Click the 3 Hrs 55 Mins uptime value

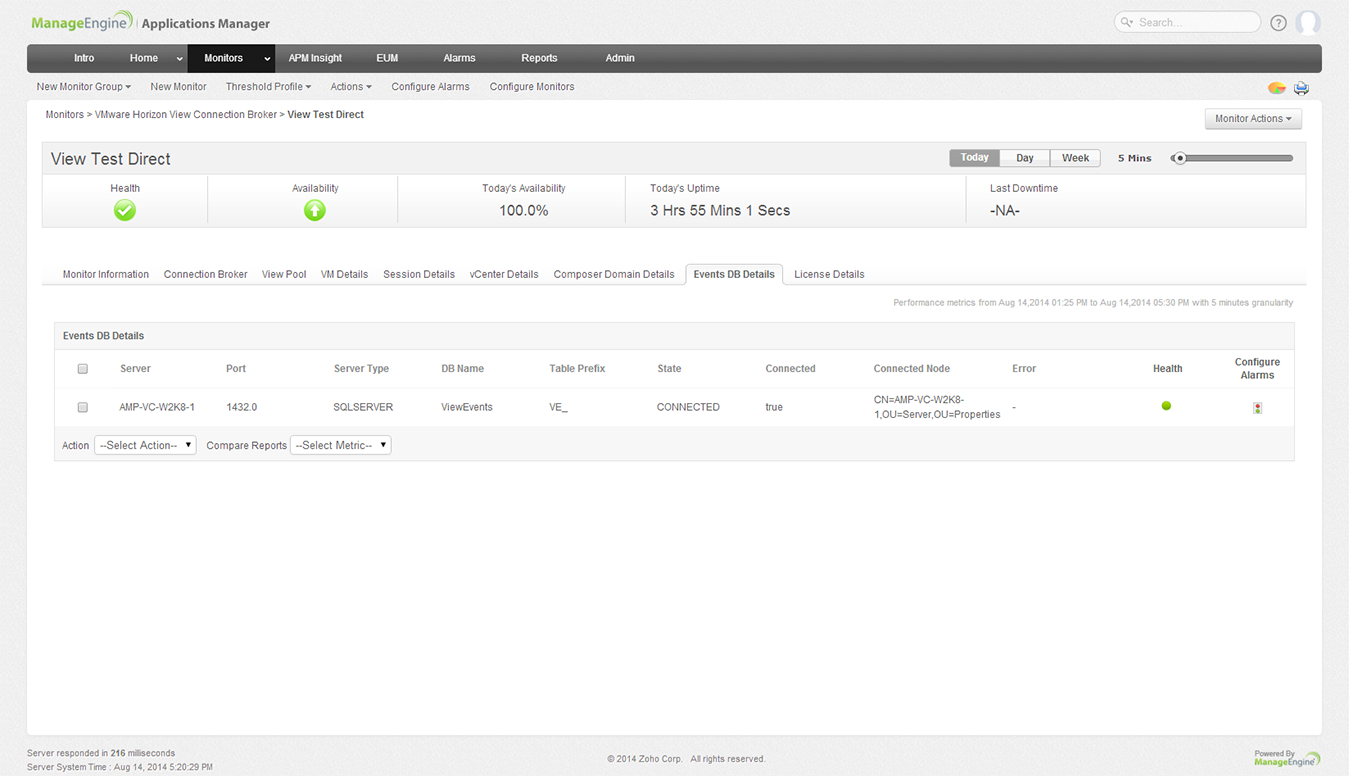pyautogui.click(x=720, y=211)
